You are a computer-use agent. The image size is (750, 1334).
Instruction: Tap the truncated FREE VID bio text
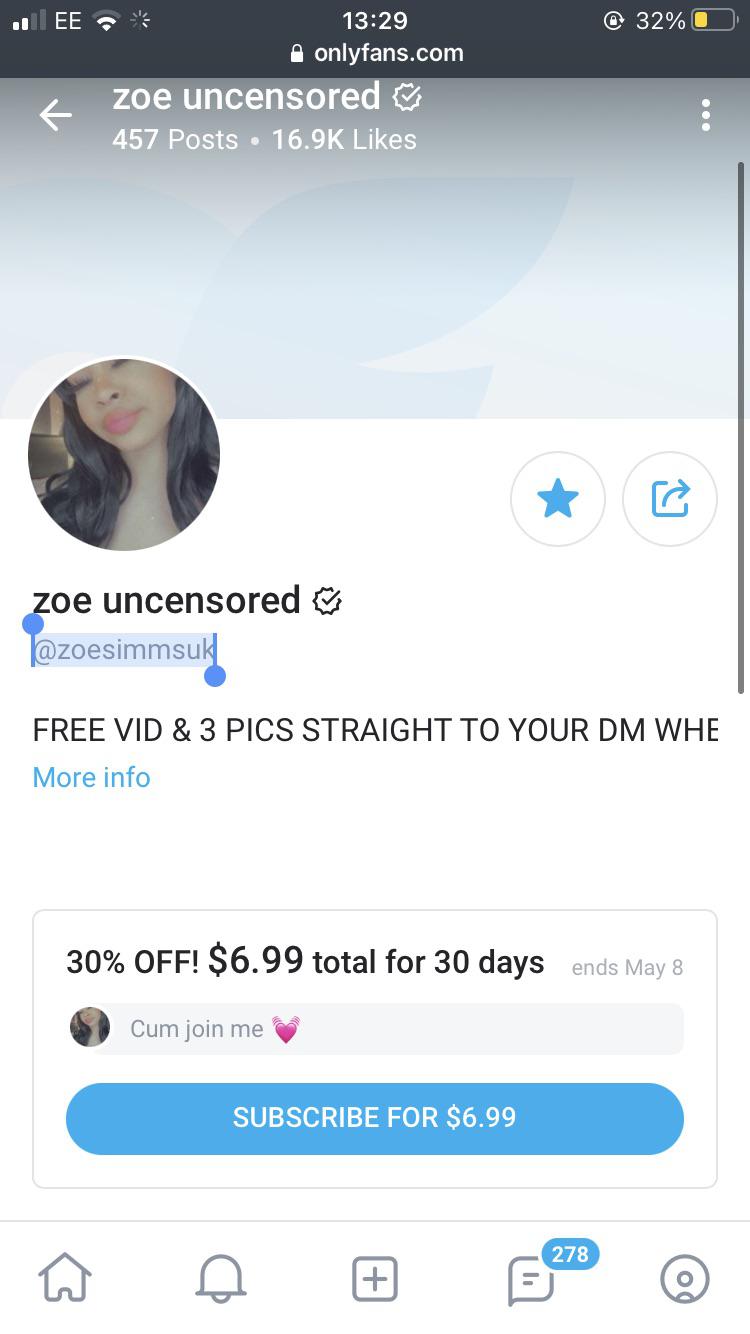click(x=375, y=729)
